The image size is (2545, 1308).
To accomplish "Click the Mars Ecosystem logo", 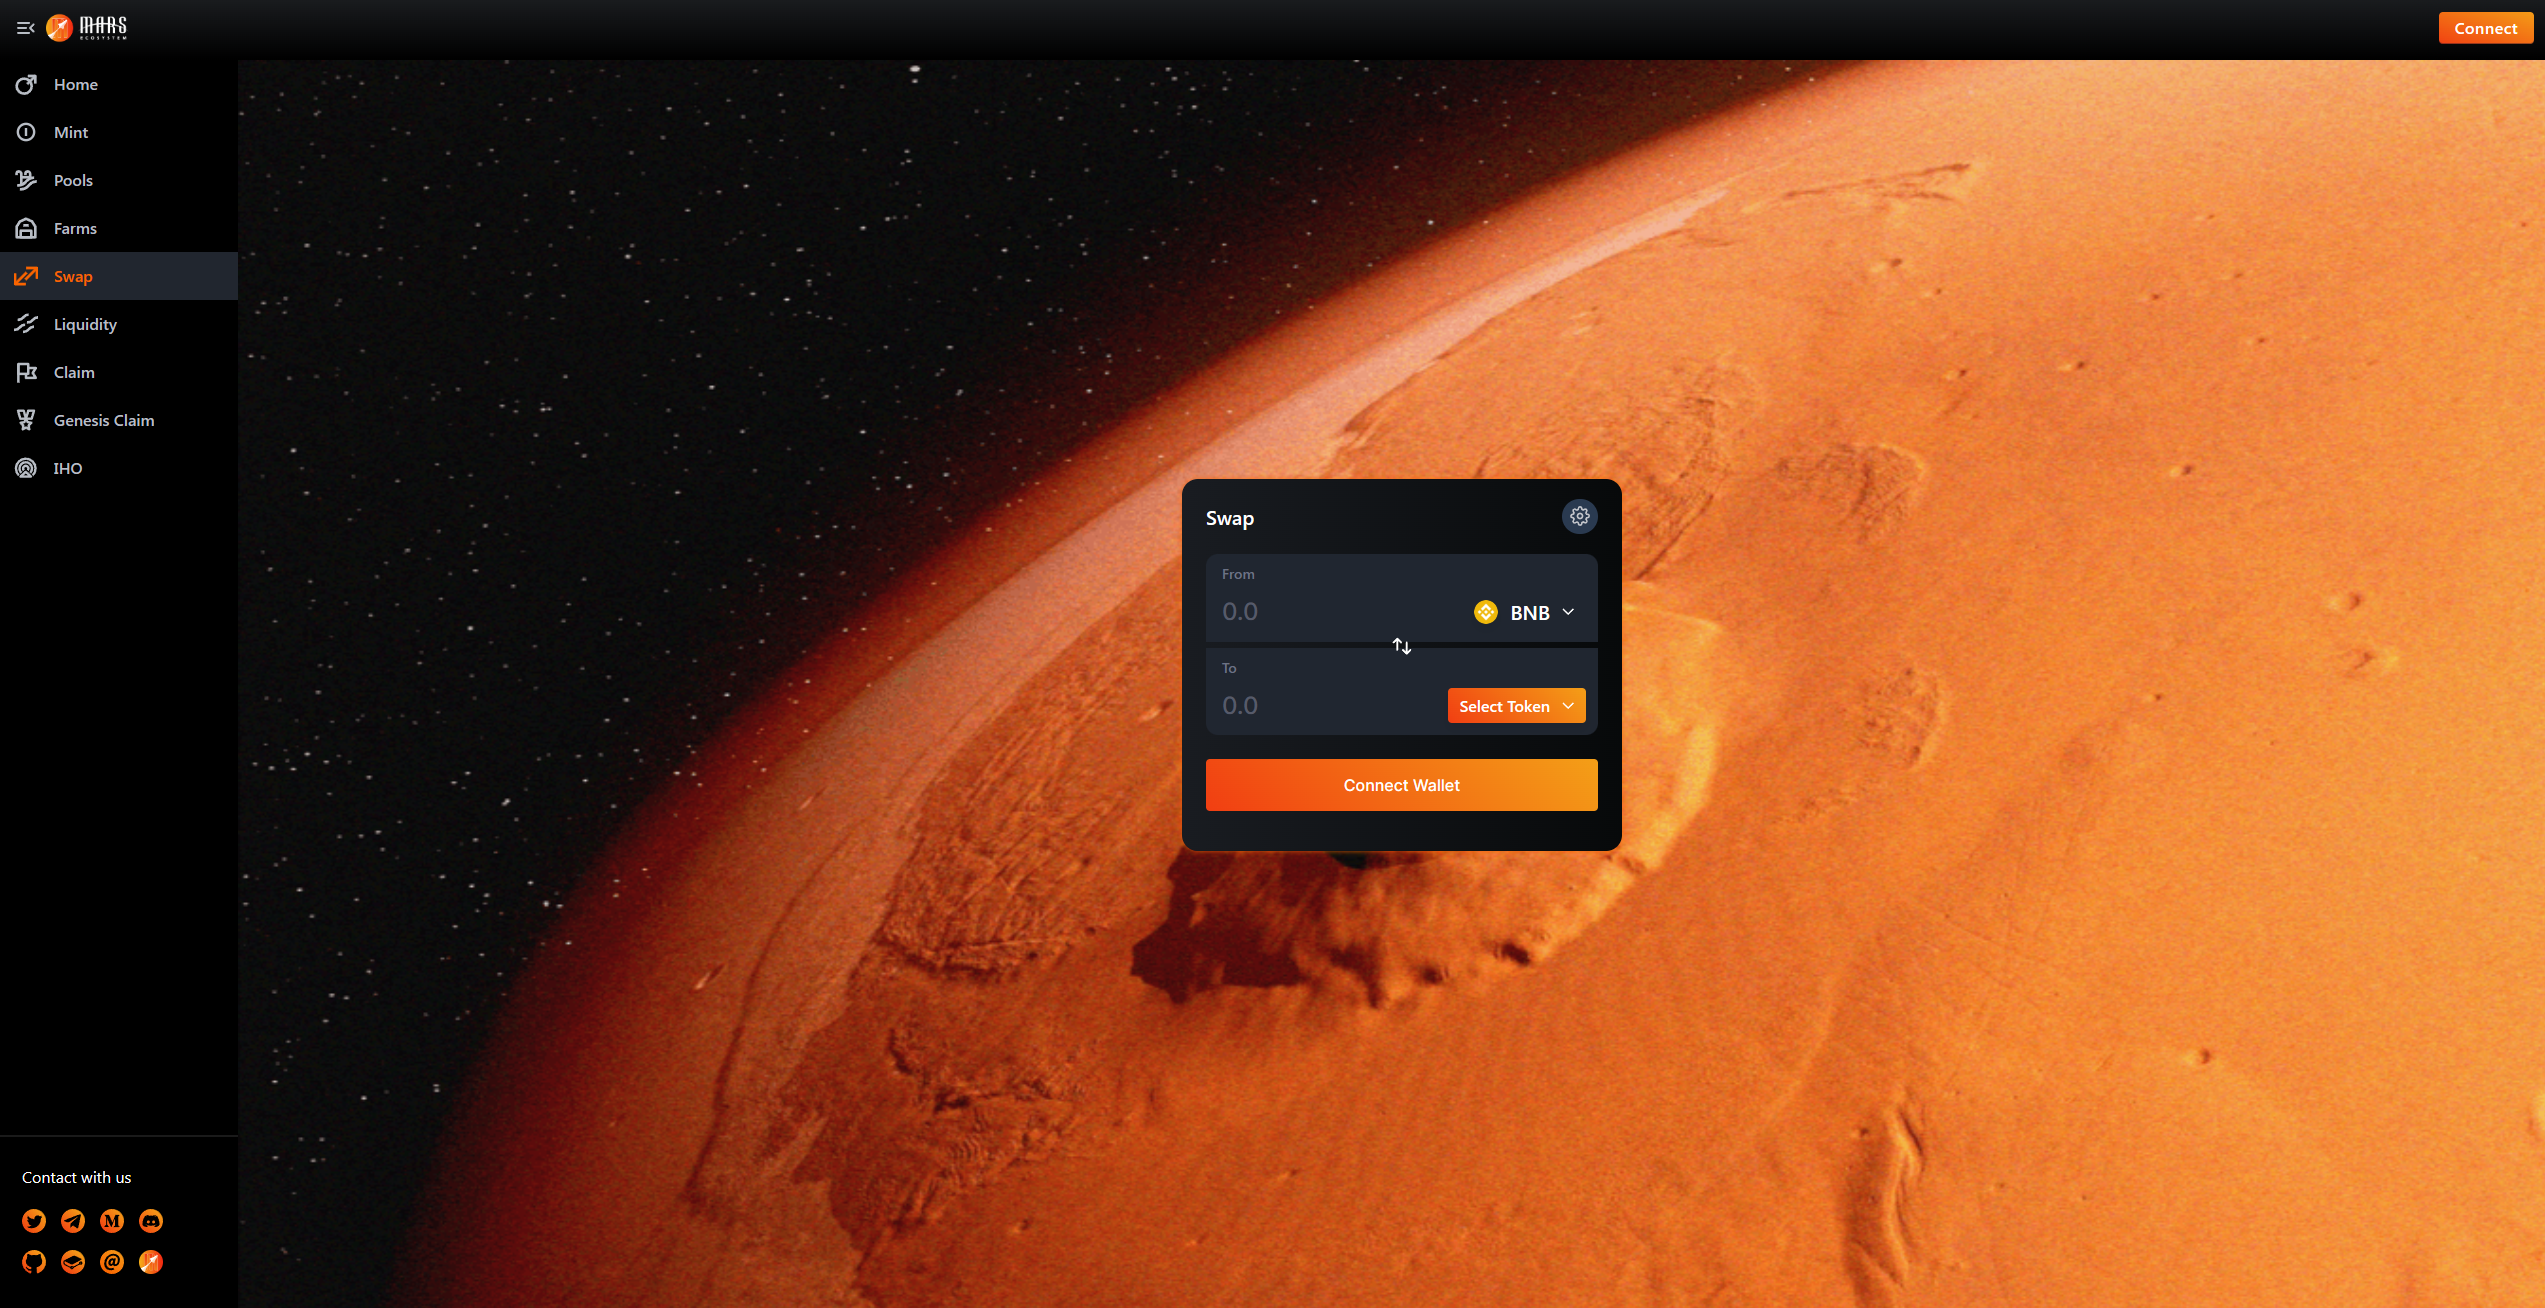I will tap(87, 28).
